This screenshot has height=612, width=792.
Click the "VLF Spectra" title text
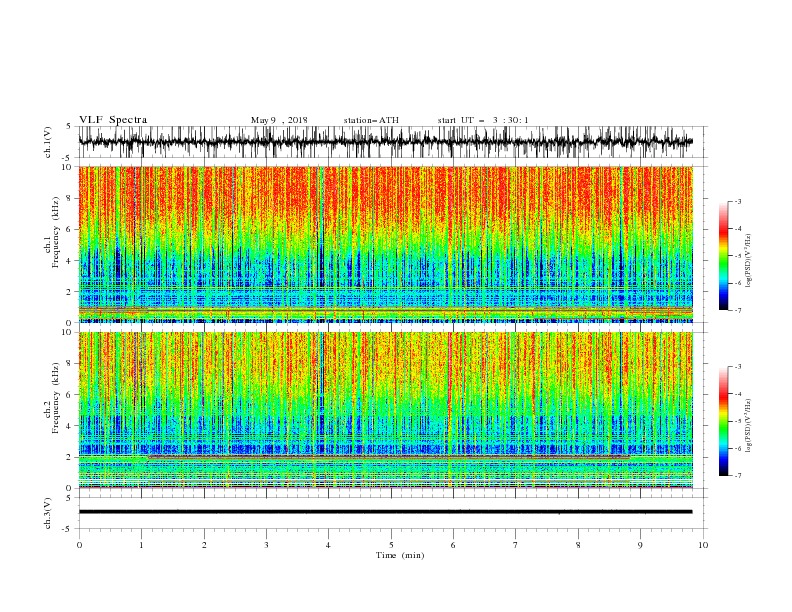pos(113,120)
